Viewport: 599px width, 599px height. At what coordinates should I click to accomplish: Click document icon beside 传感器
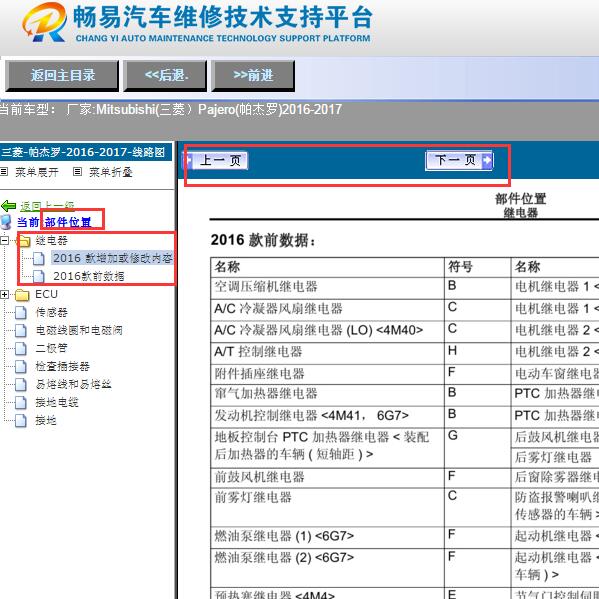pos(21,312)
